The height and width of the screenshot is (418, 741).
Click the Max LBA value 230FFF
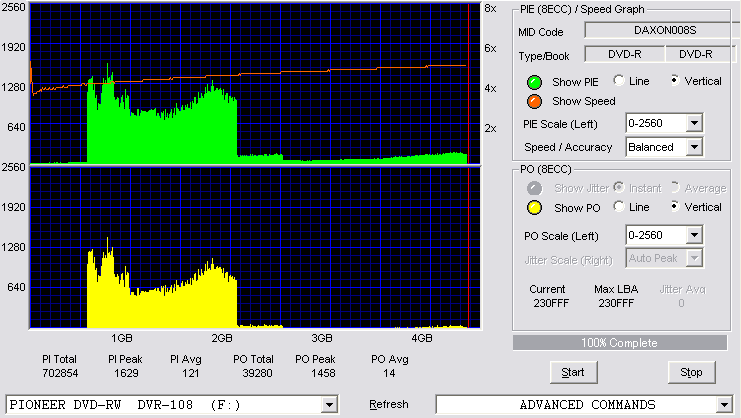click(x=616, y=303)
